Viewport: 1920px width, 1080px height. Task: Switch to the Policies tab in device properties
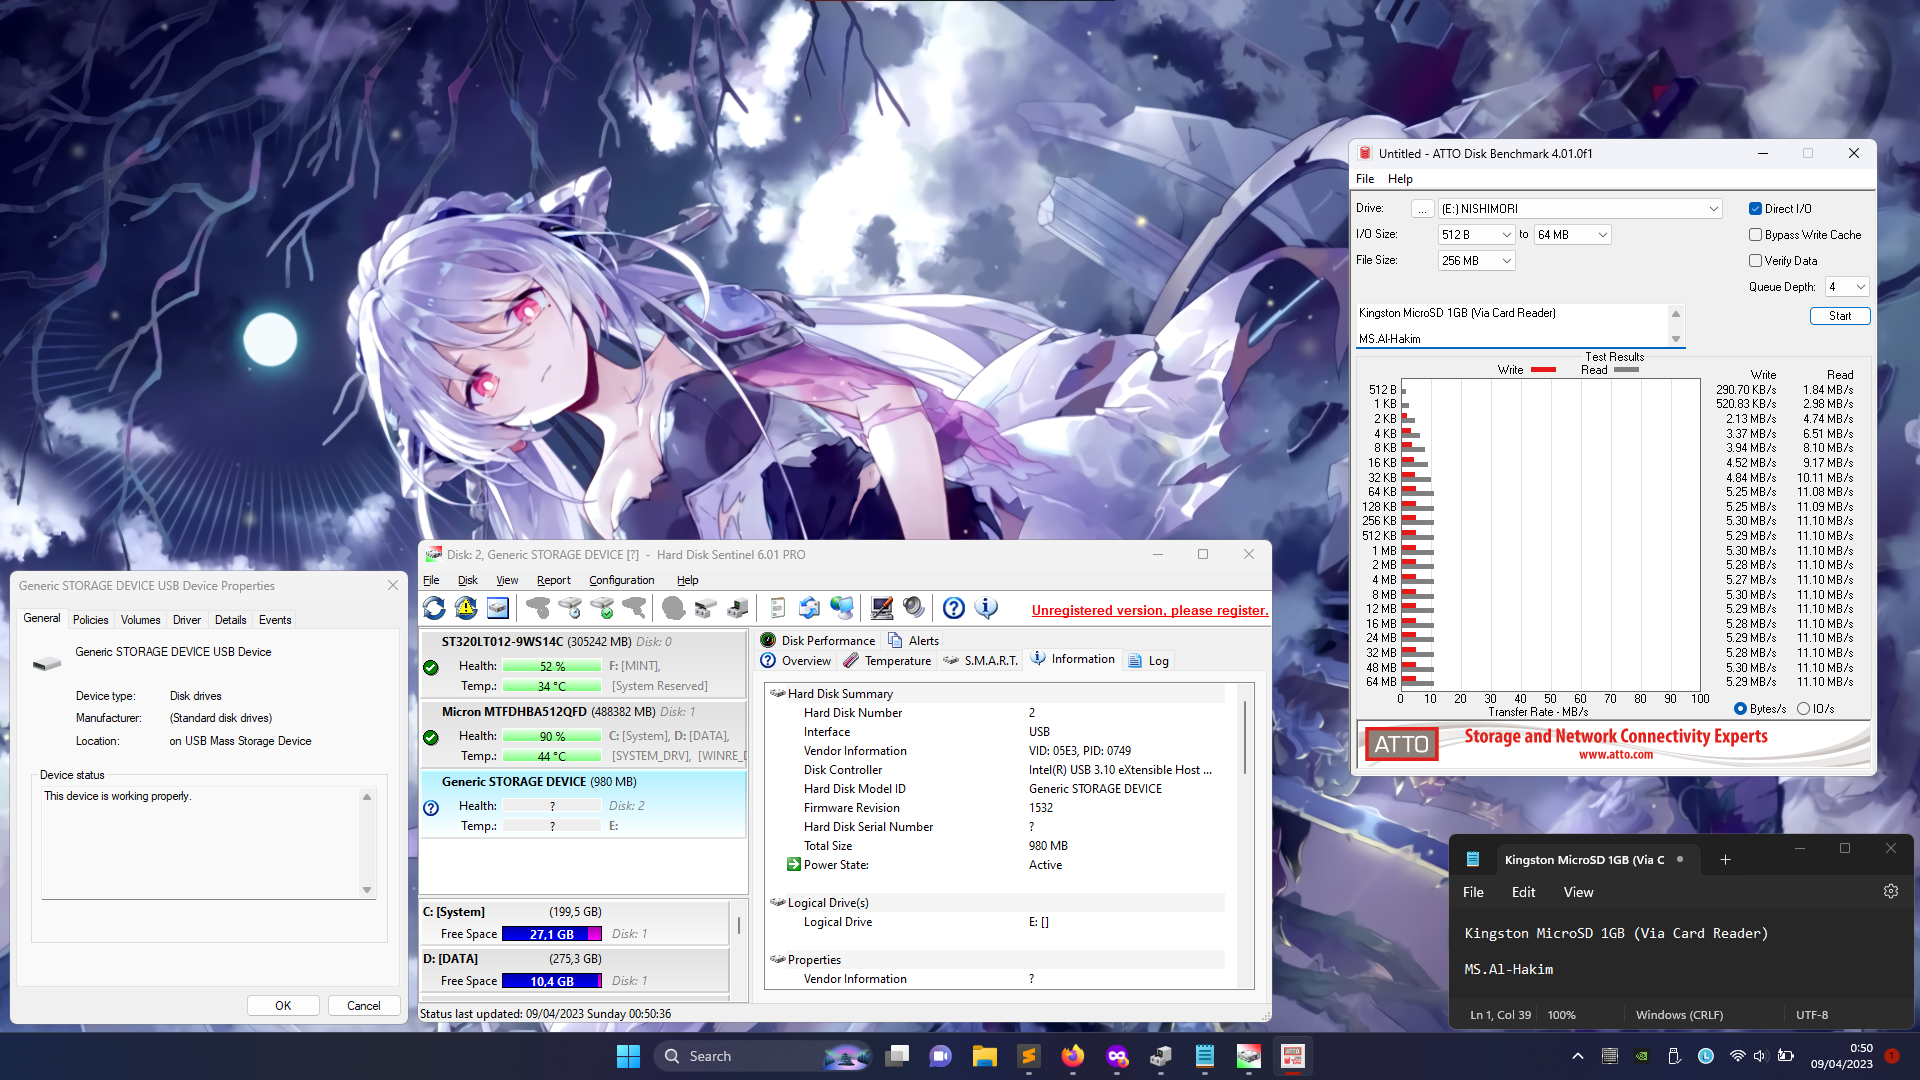pyautogui.click(x=90, y=620)
